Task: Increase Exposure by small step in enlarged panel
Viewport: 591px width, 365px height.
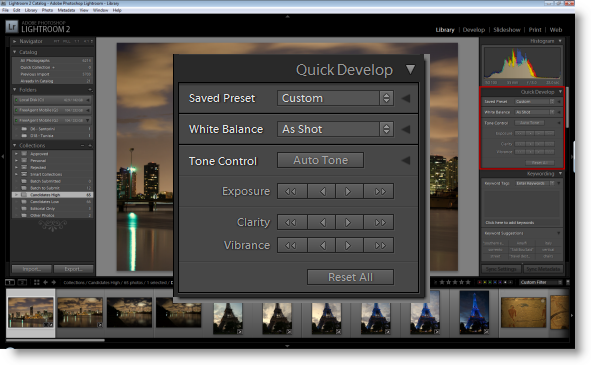Action: (349, 191)
